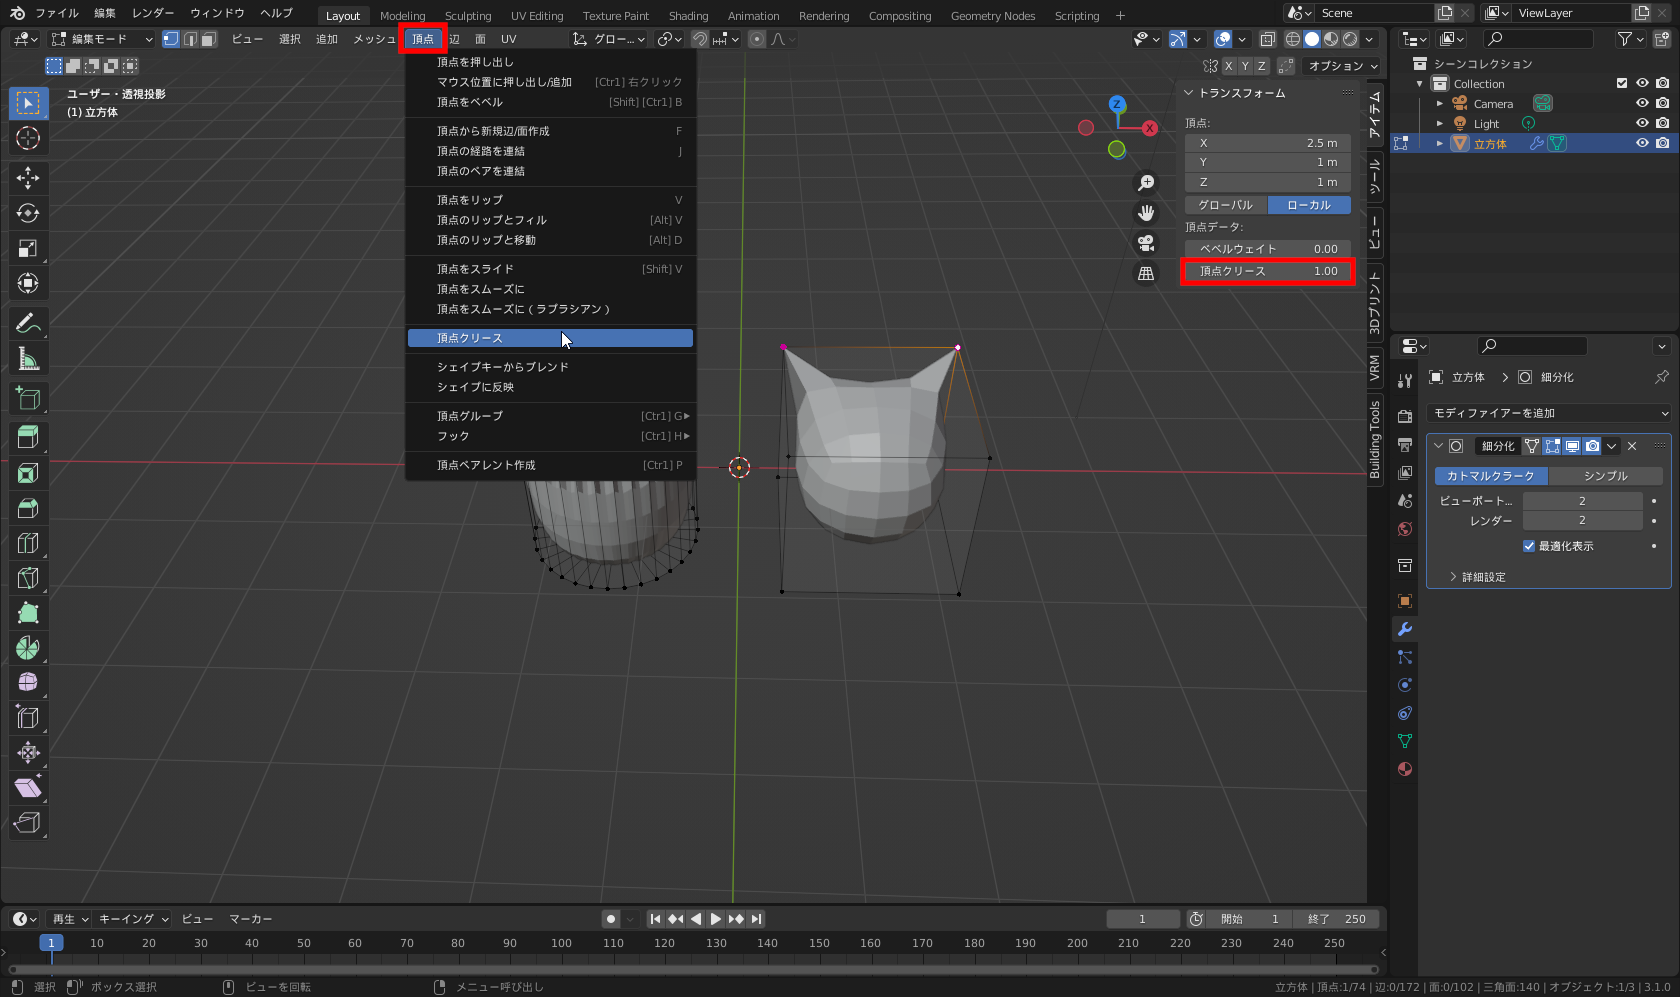Screen dimensions: 1680x997
Task: Click the zoom view magnifier icon
Action: tap(1146, 183)
